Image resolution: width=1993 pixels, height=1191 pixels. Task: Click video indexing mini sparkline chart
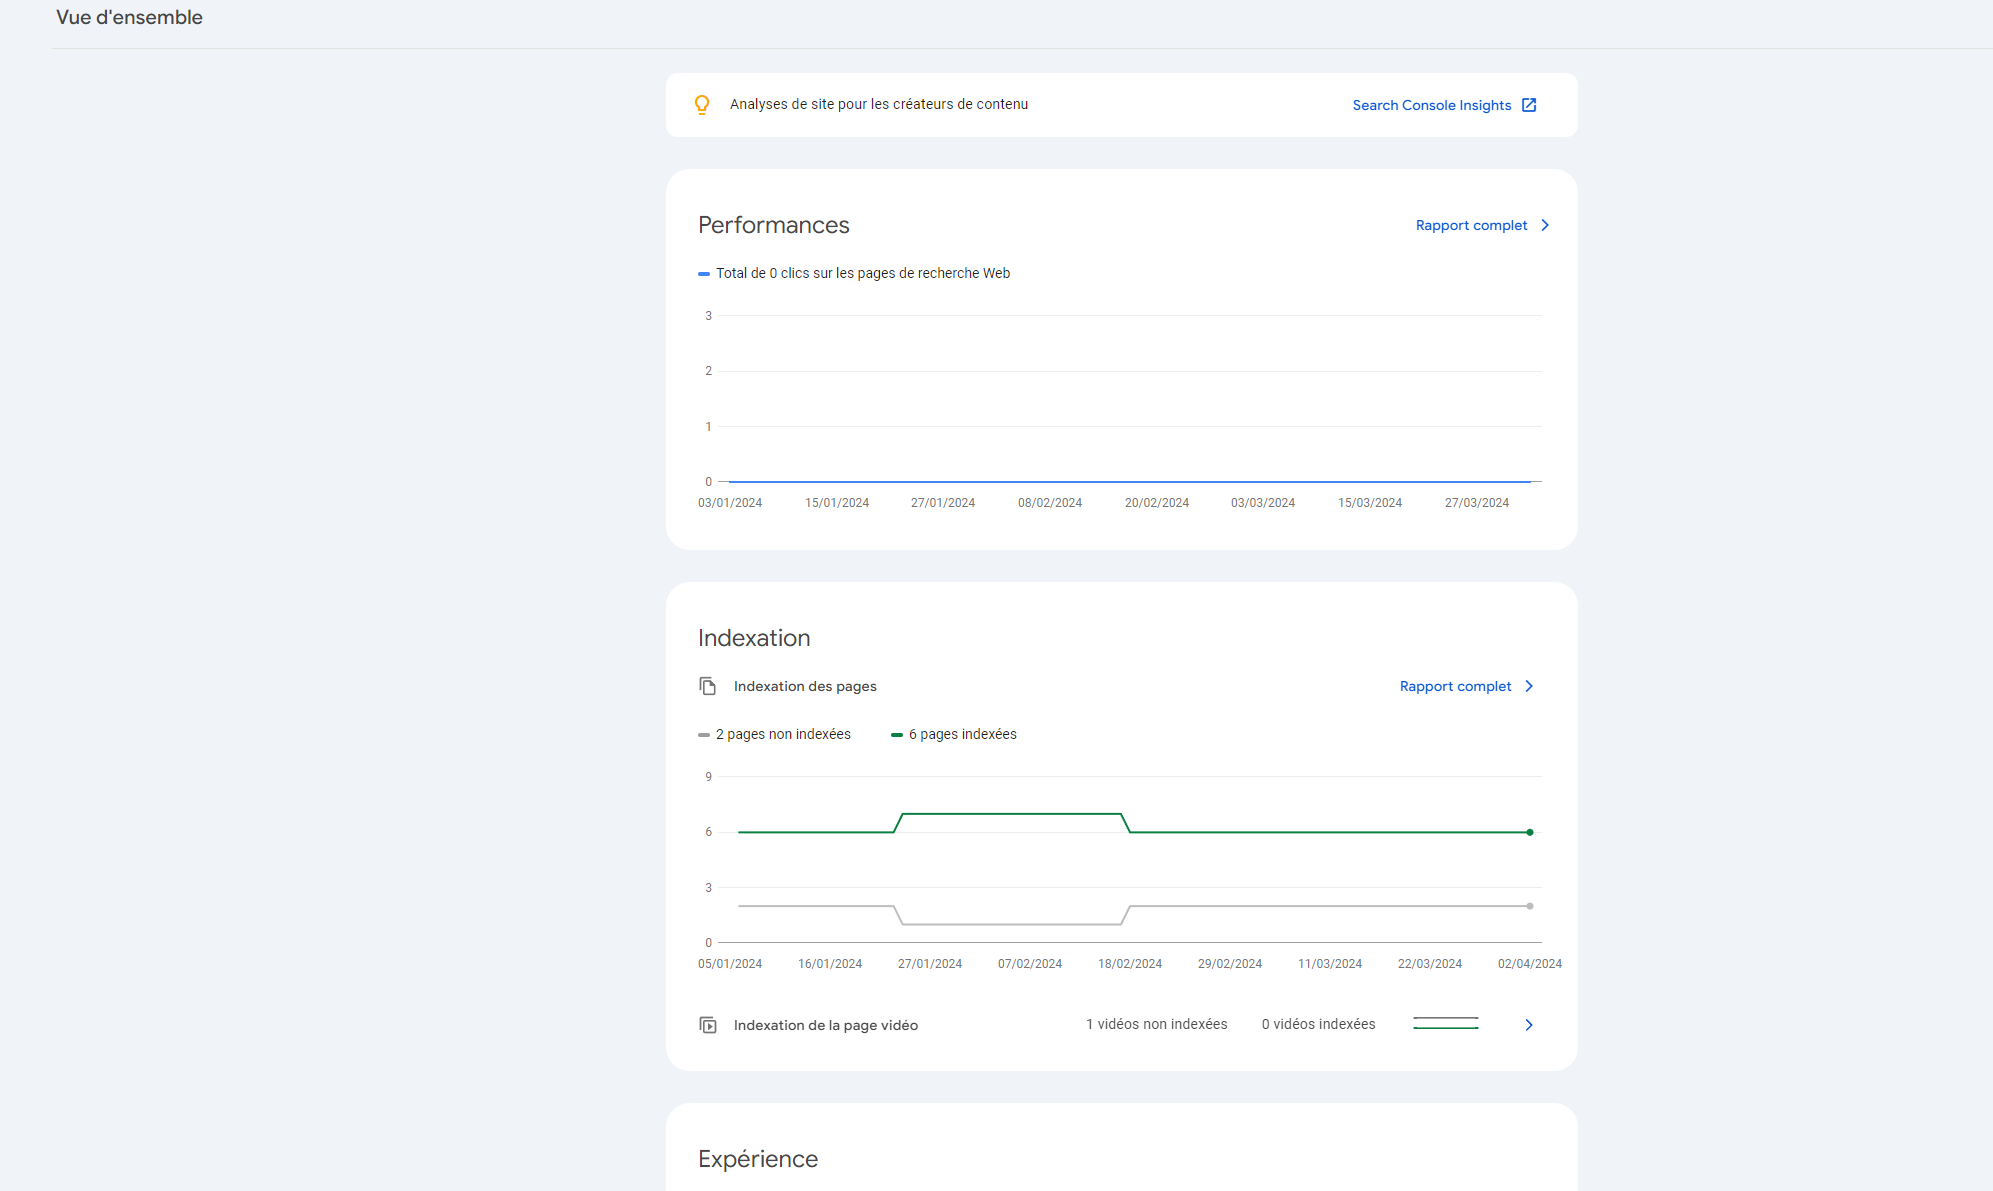[x=1445, y=1023]
